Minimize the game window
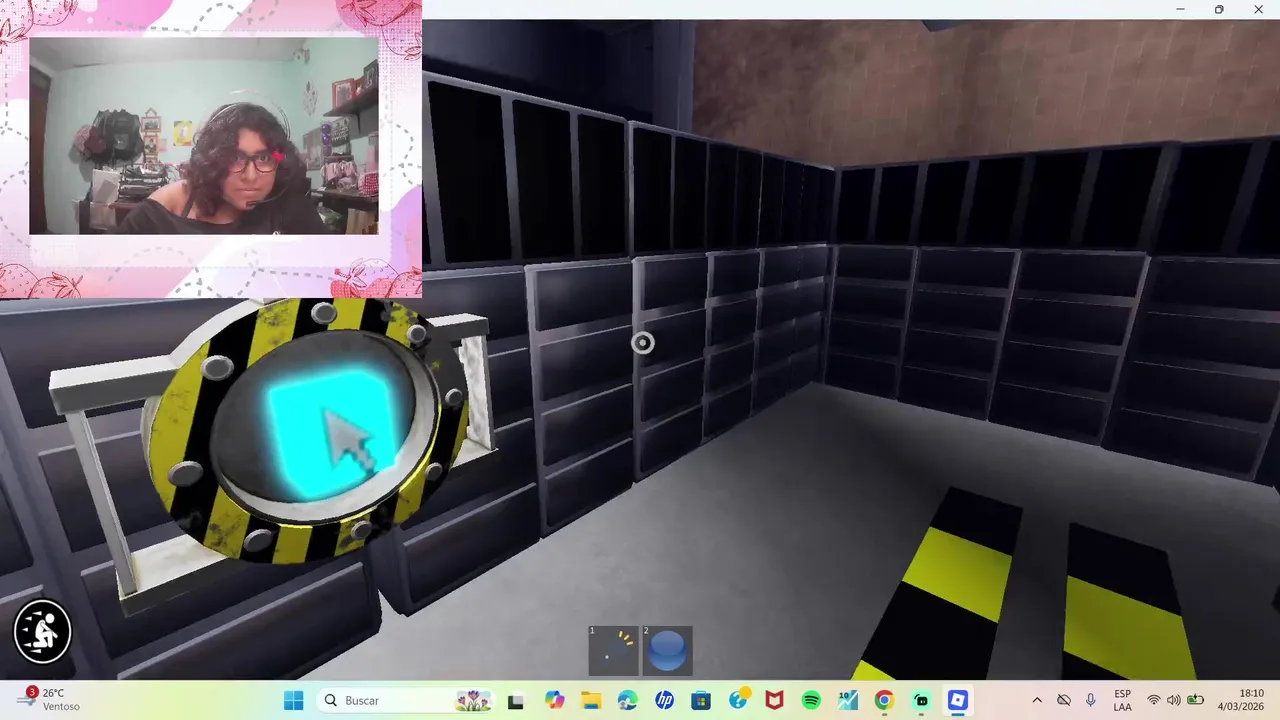Screen dimensions: 1280x720 tap(1181, 9)
